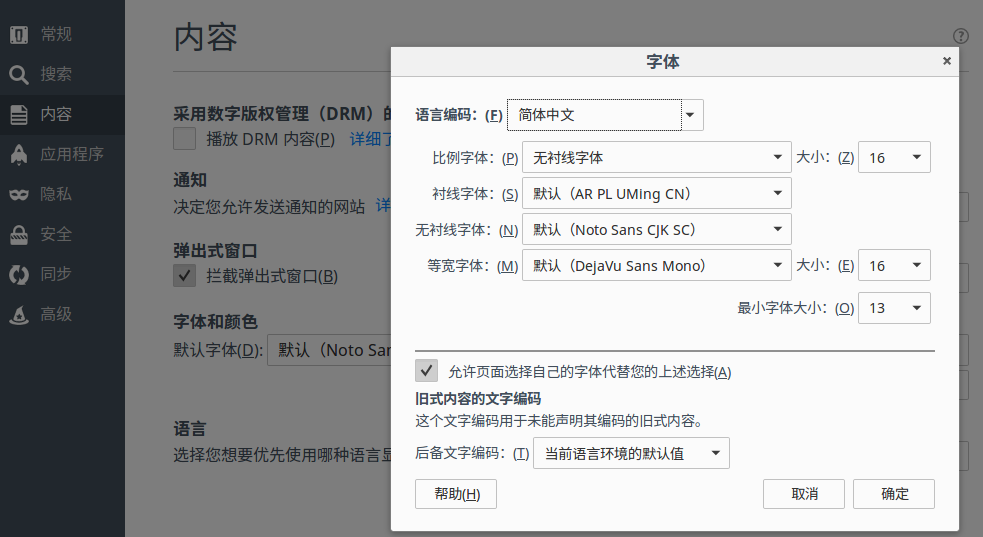Select the 内容 document icon in sidebar

point(18,114)
